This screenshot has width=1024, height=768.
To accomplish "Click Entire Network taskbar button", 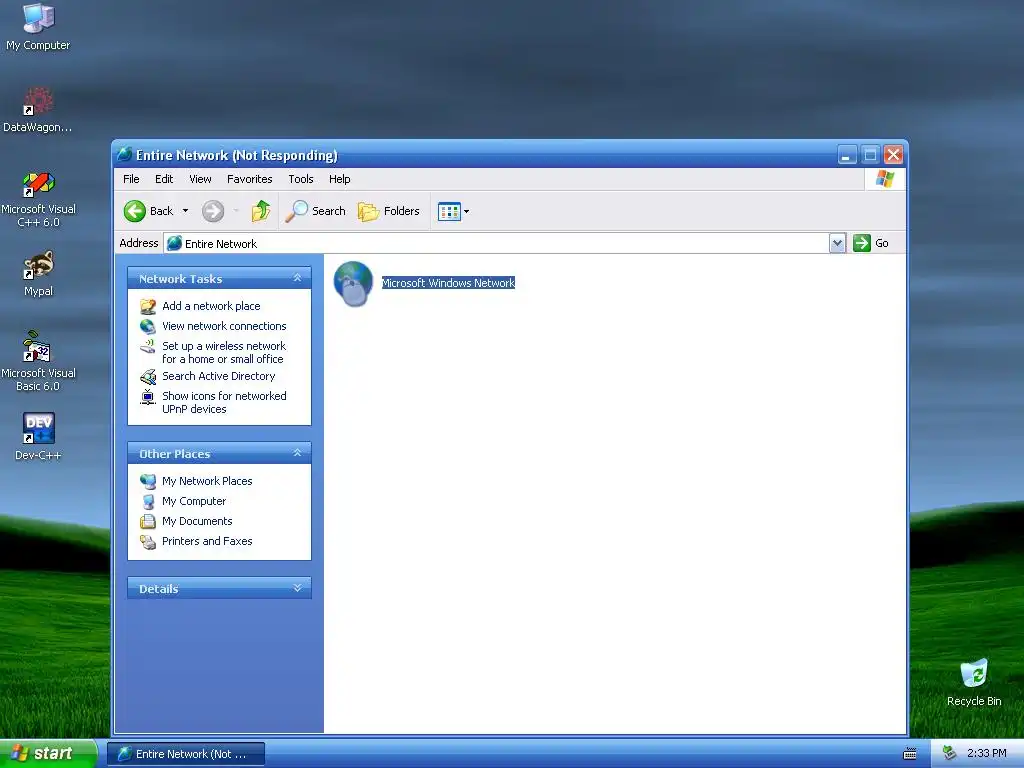I will click(186, 754).
